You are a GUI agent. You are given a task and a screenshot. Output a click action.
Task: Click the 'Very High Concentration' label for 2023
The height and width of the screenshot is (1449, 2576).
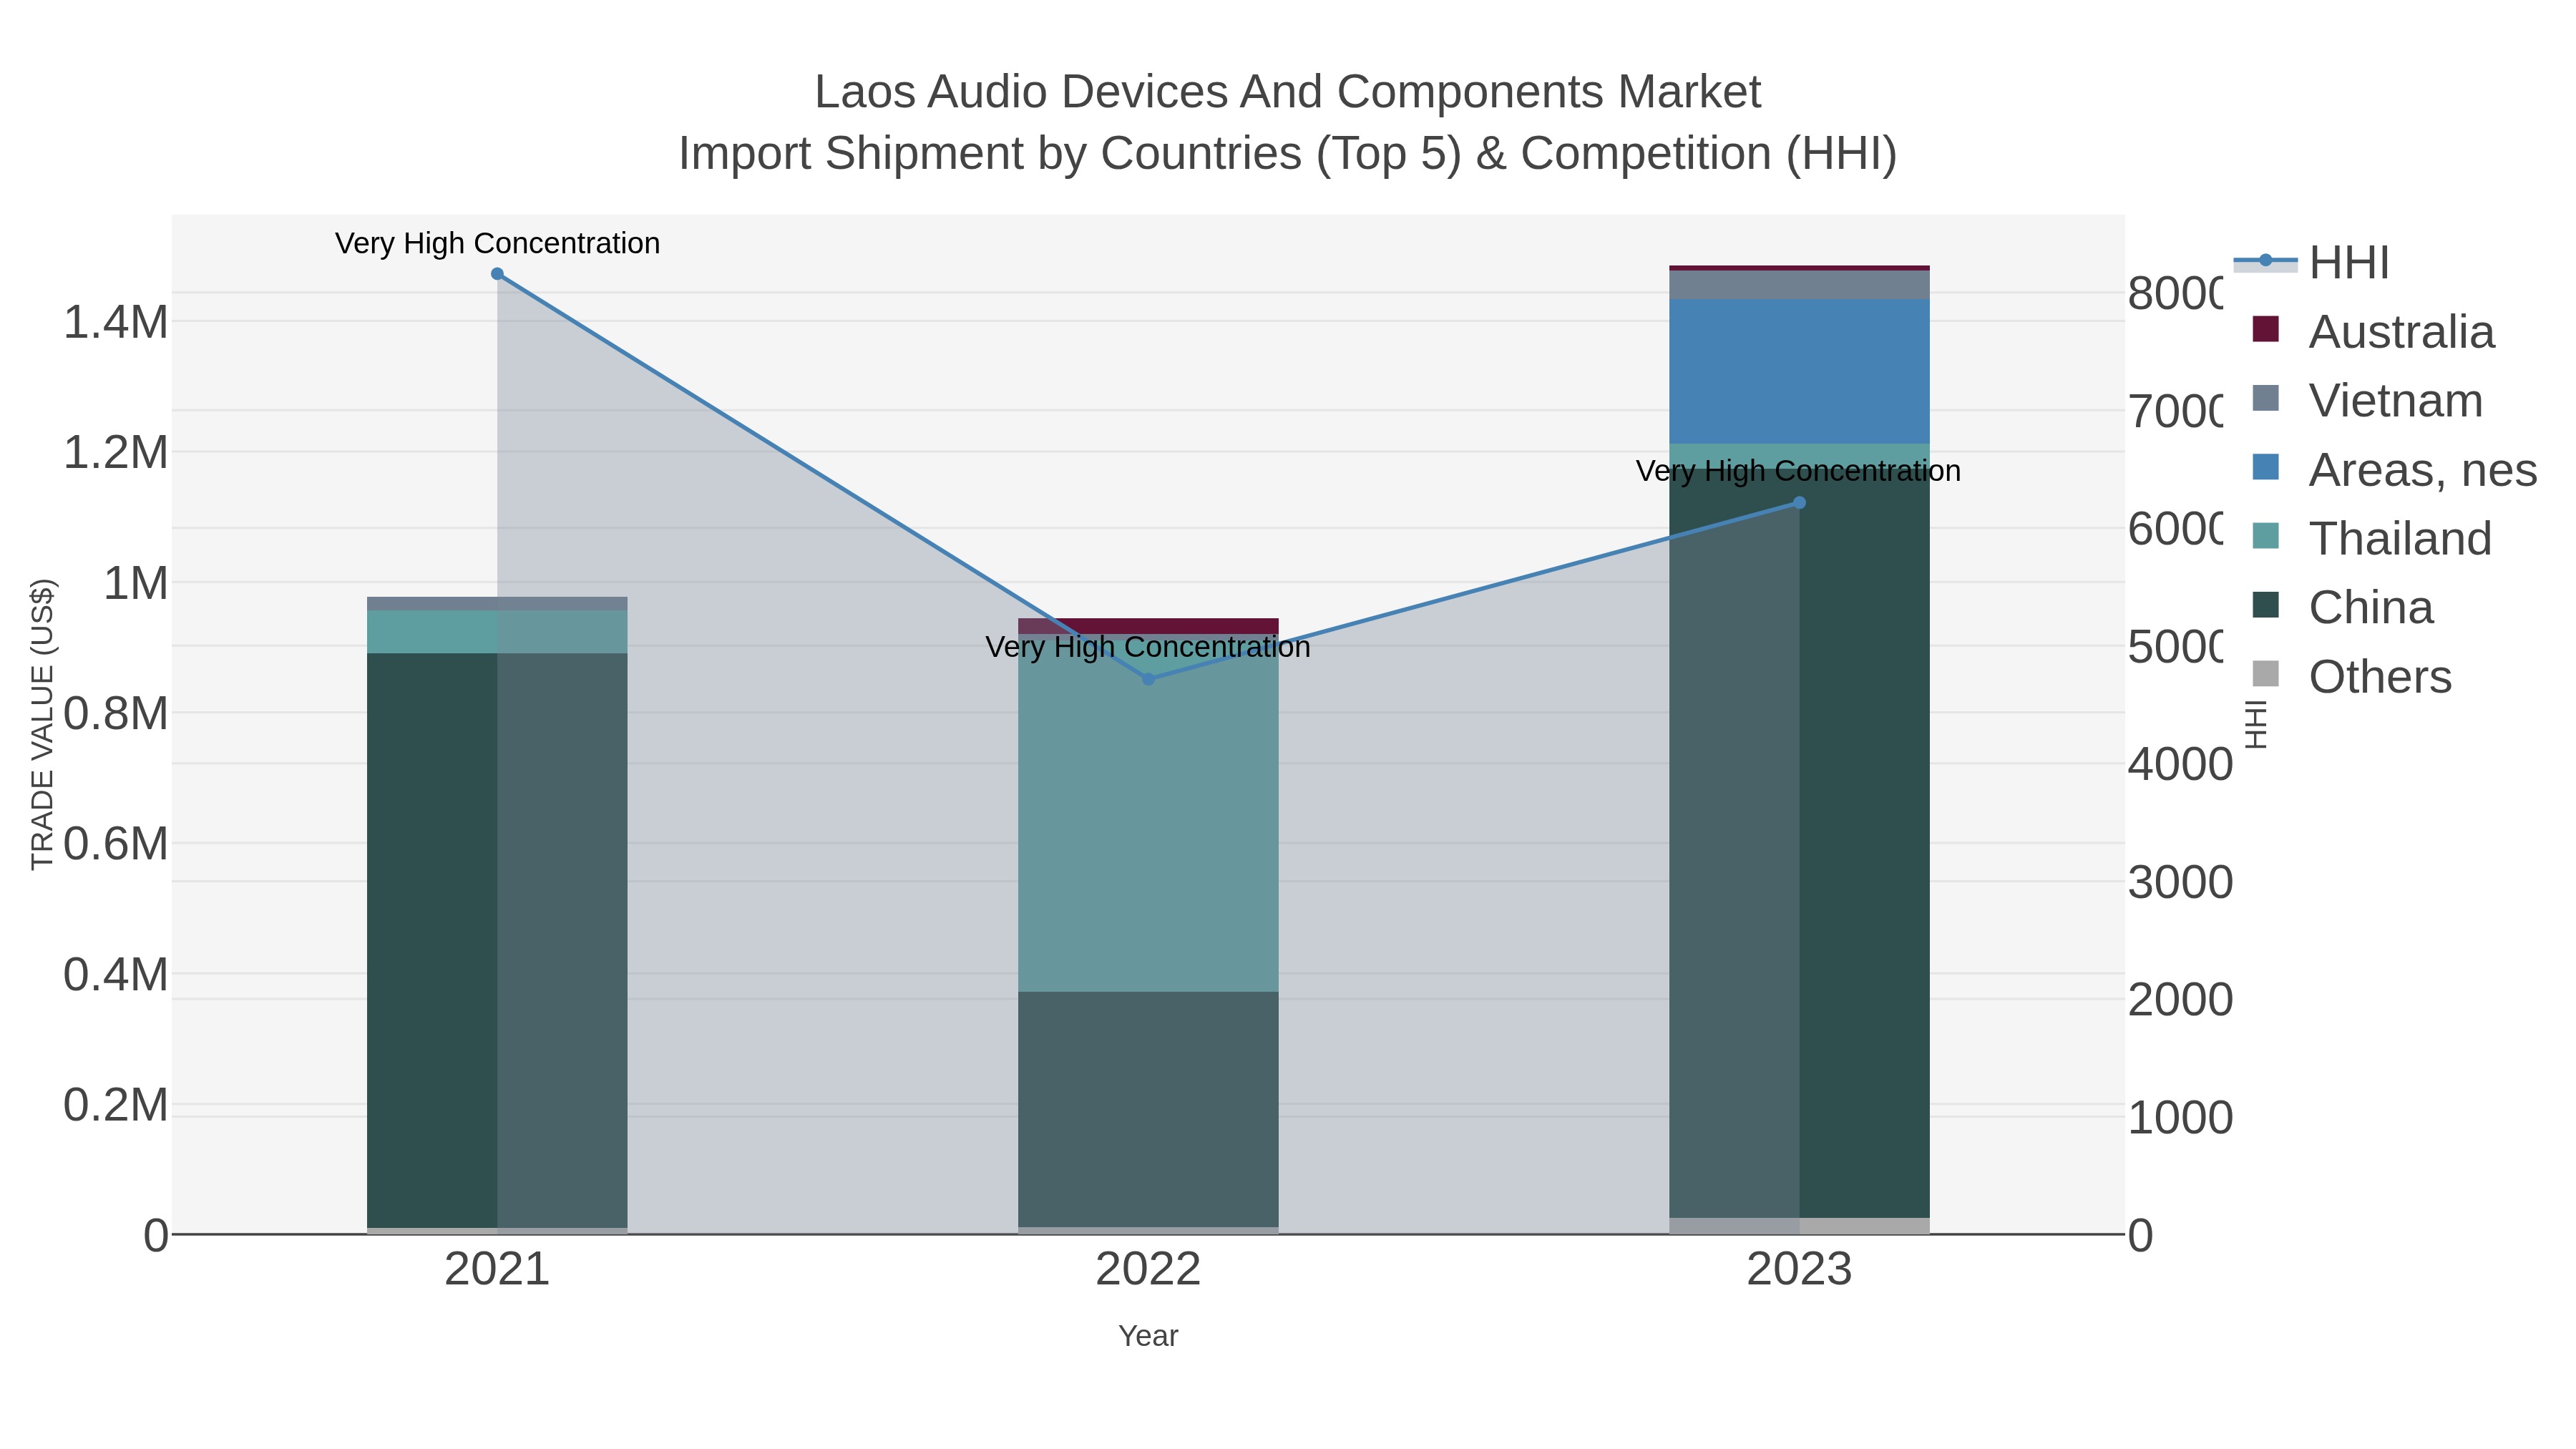pos(1798,471)
